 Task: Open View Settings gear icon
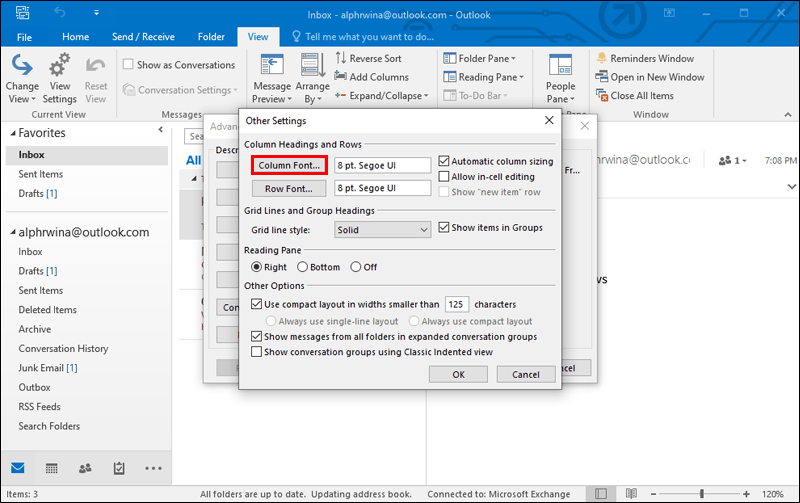click(60, 65)
